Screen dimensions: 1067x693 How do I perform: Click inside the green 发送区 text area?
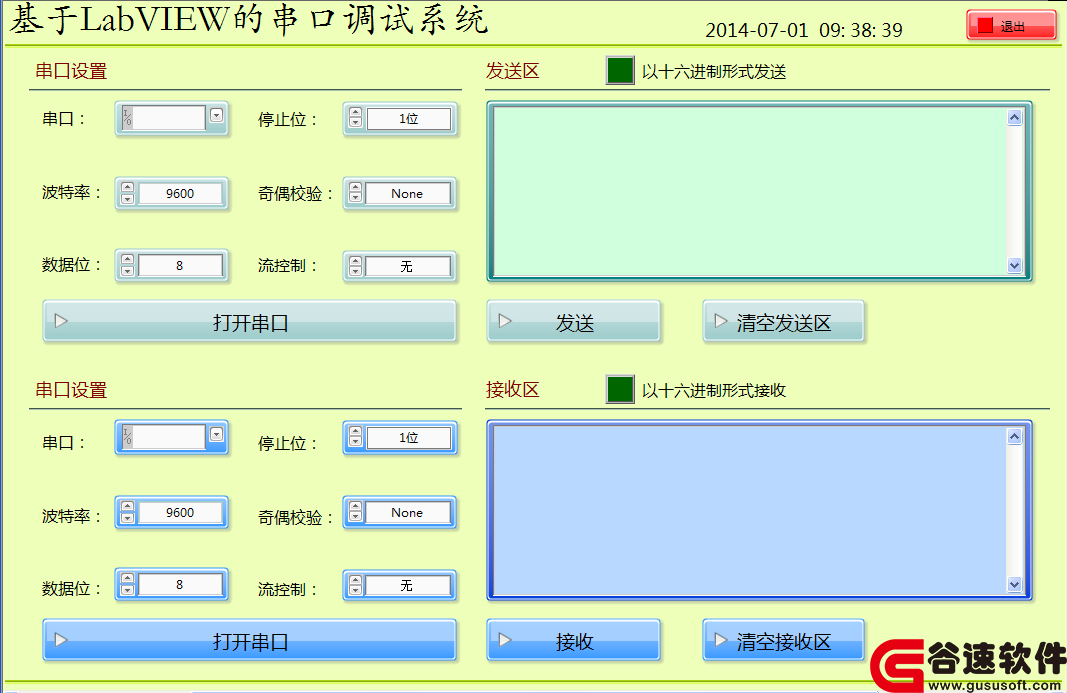pos(749,191)
